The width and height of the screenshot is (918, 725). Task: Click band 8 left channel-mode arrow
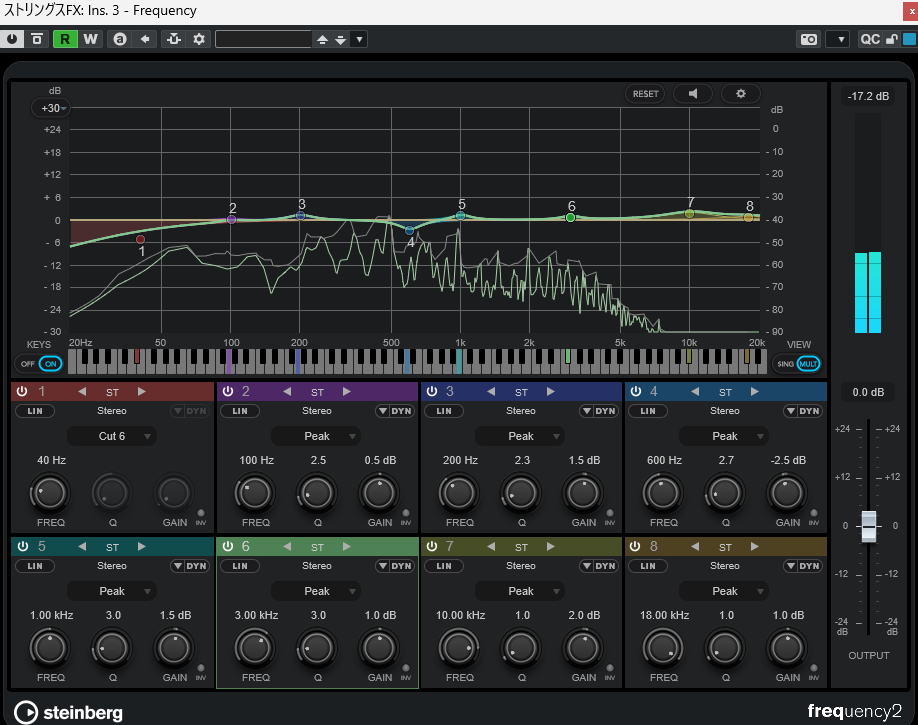coord(695,546)
